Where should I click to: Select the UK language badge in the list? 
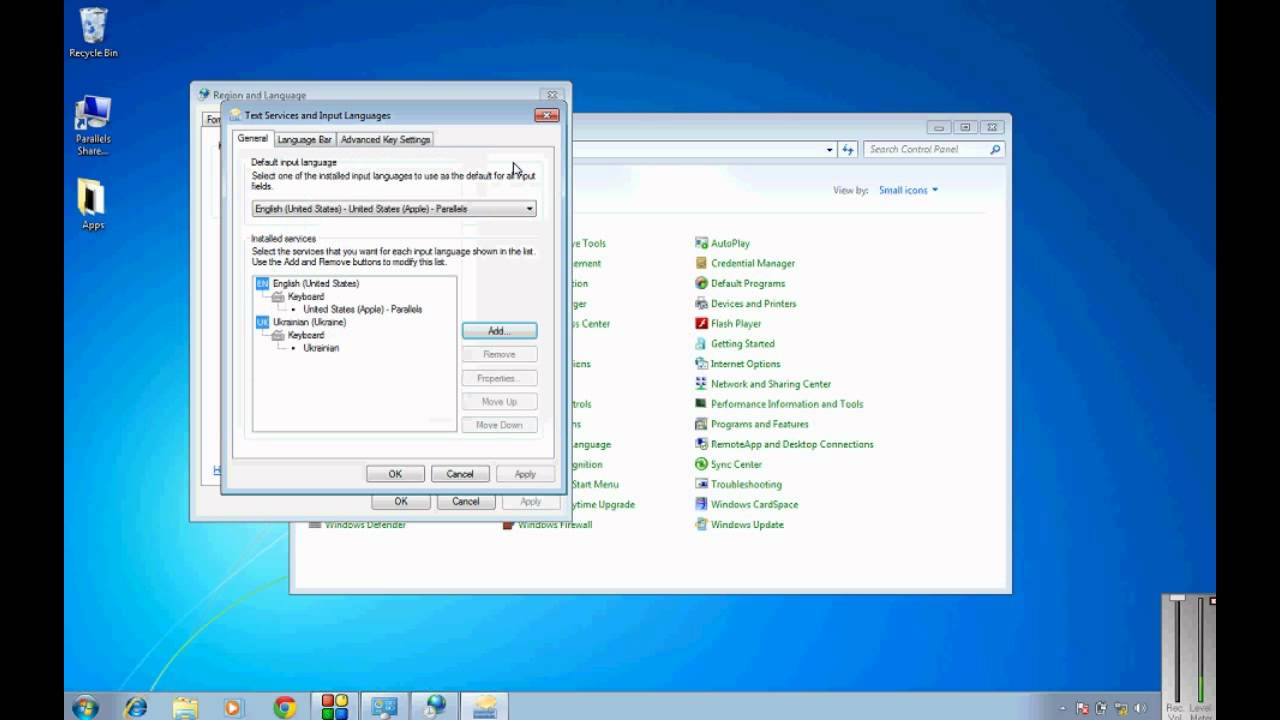(x=262, y=322)
